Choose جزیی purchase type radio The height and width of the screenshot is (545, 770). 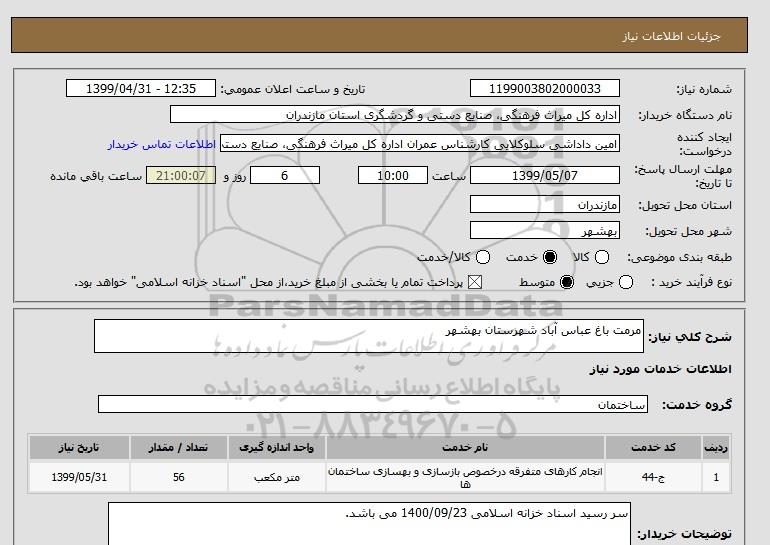coord(626,282)
